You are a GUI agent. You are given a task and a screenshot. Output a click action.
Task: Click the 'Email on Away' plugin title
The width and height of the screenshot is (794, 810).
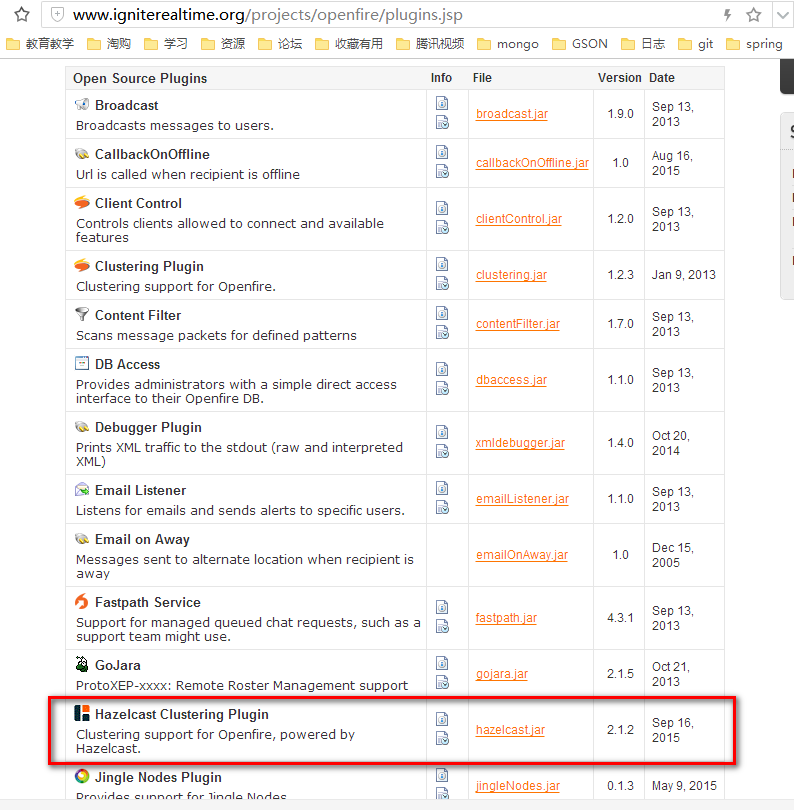point(142,539)
